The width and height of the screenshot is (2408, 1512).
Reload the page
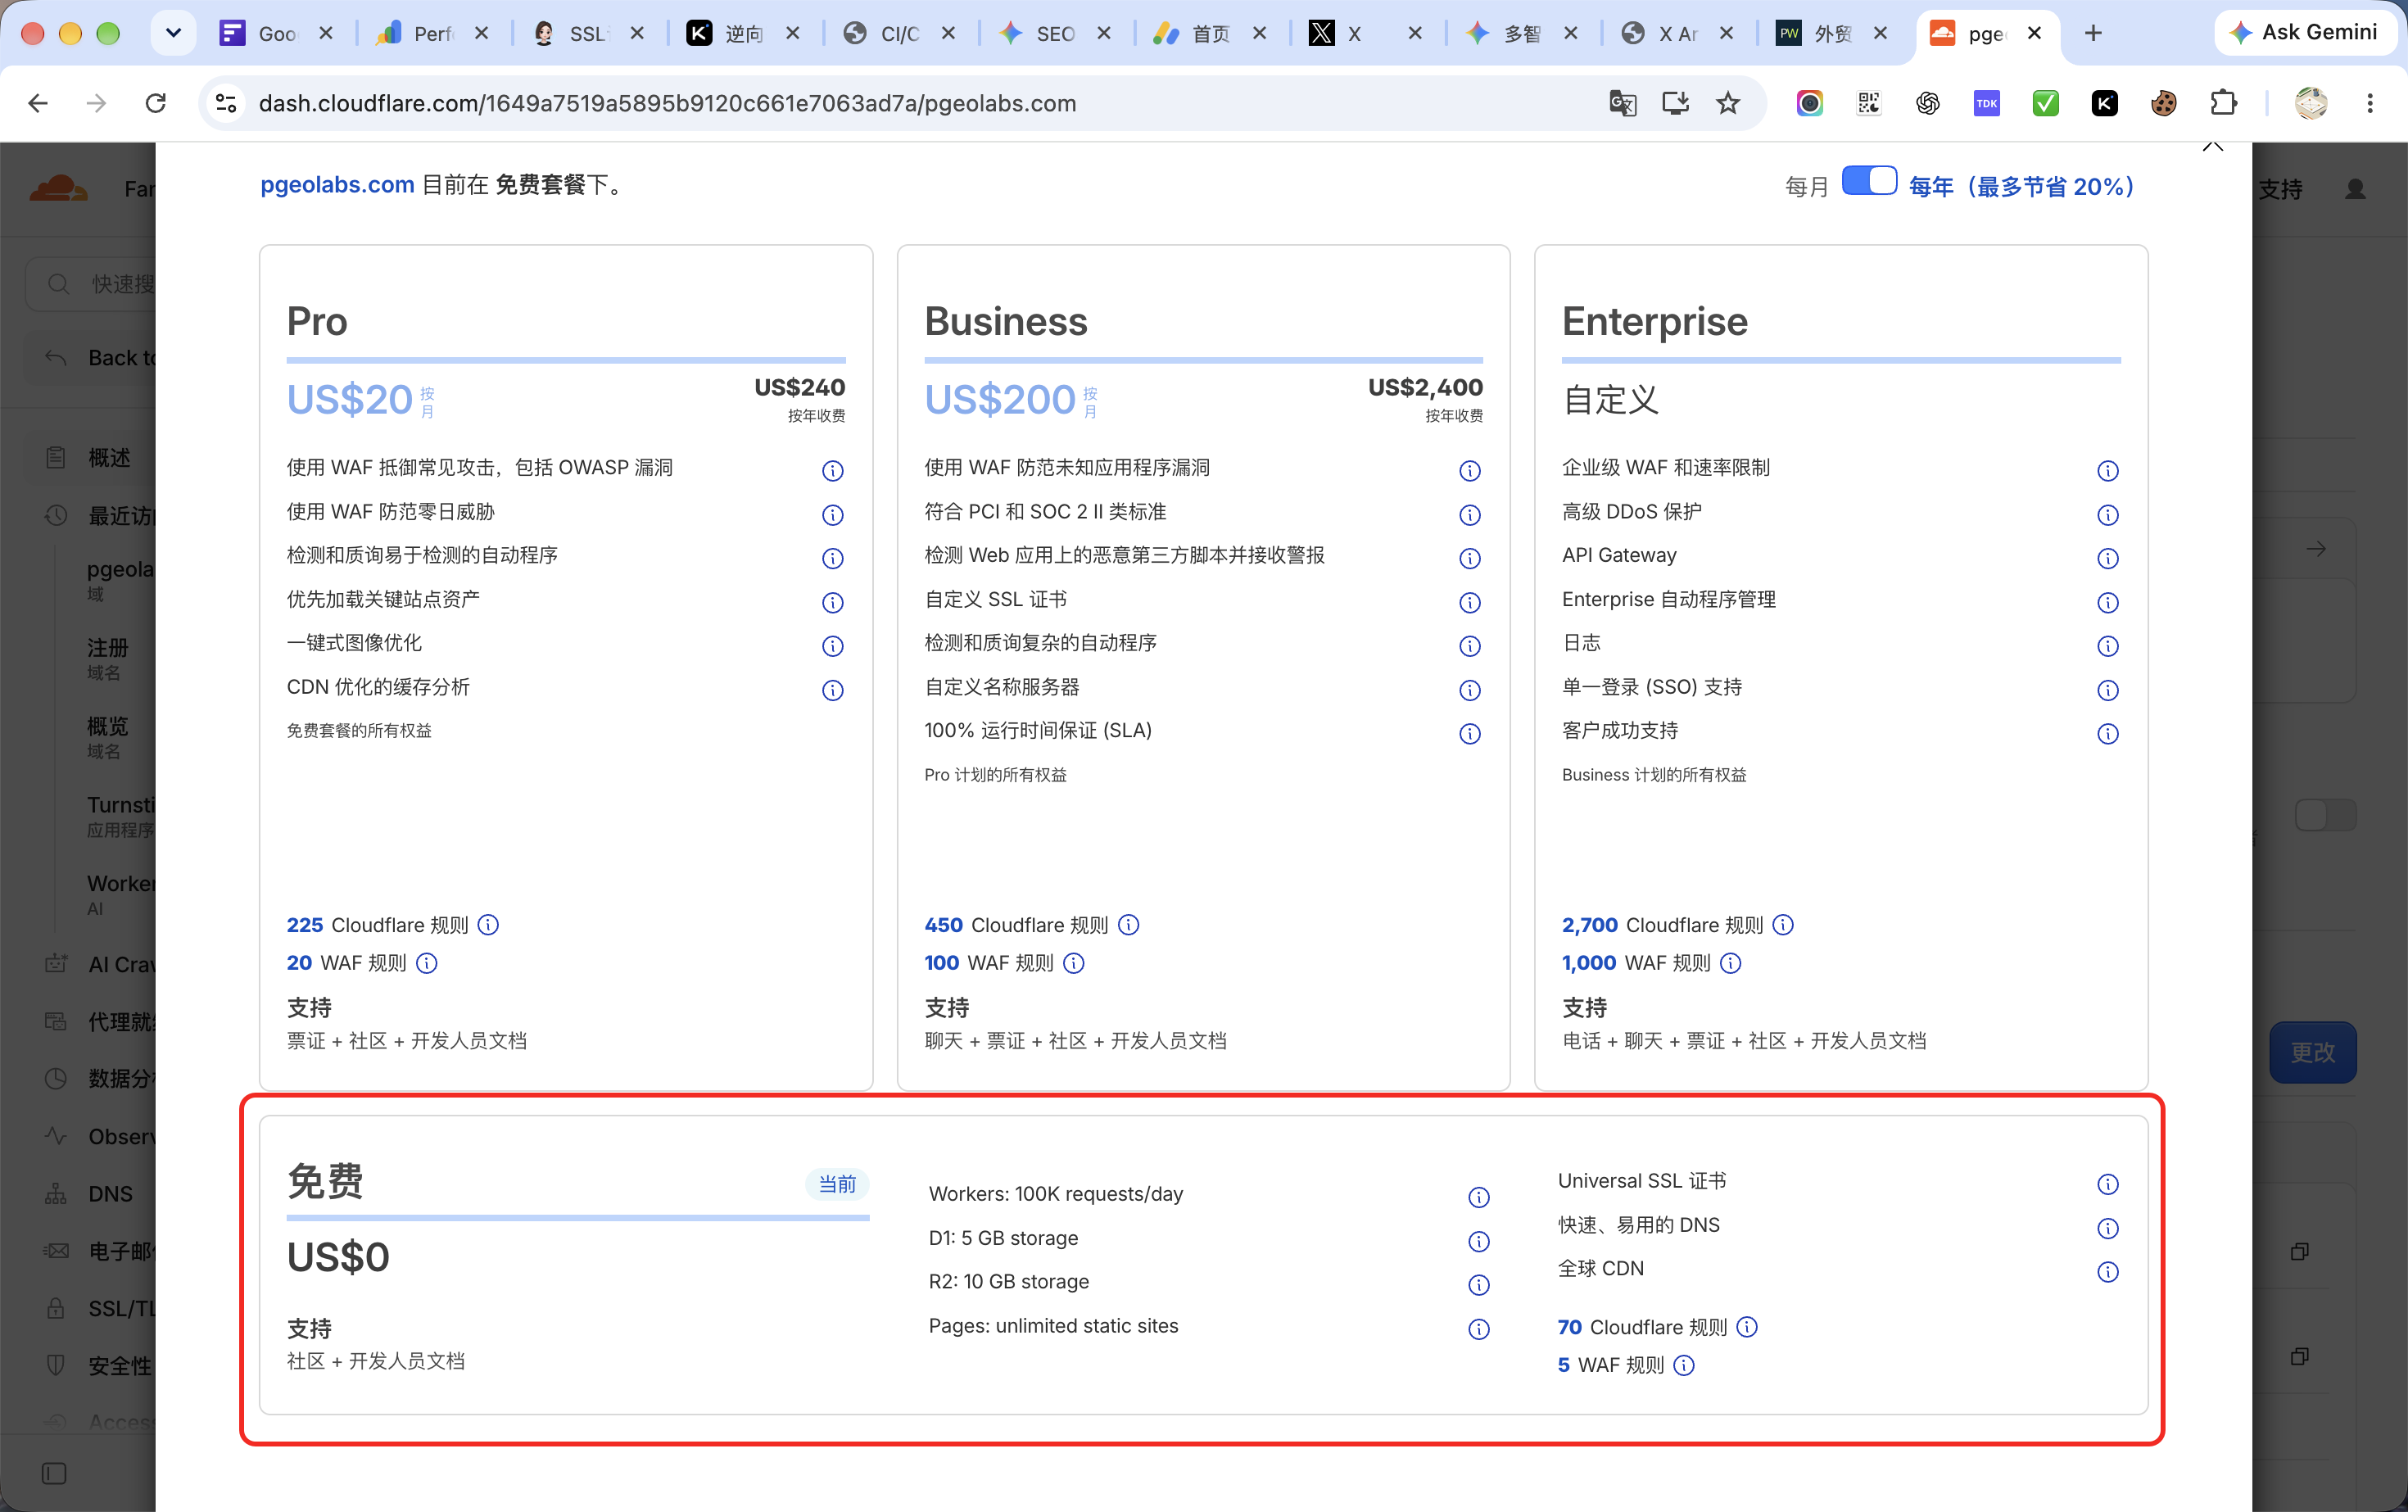tap(156, 103)
